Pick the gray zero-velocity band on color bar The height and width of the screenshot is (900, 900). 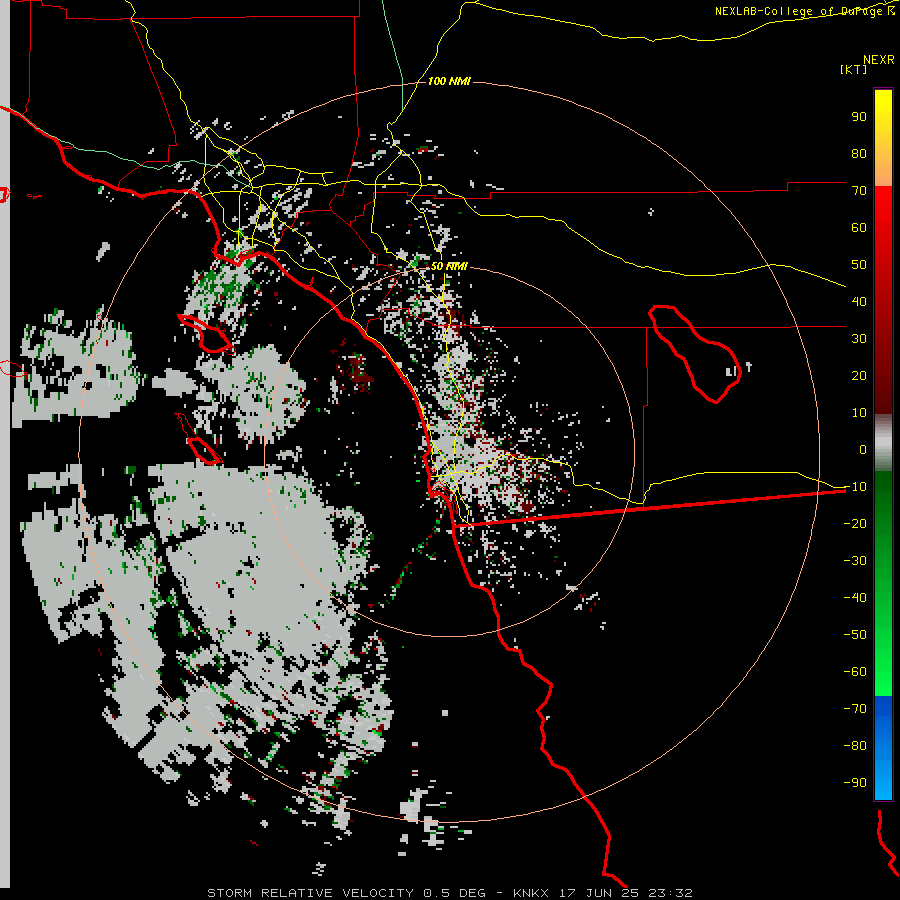click(883, 443)
